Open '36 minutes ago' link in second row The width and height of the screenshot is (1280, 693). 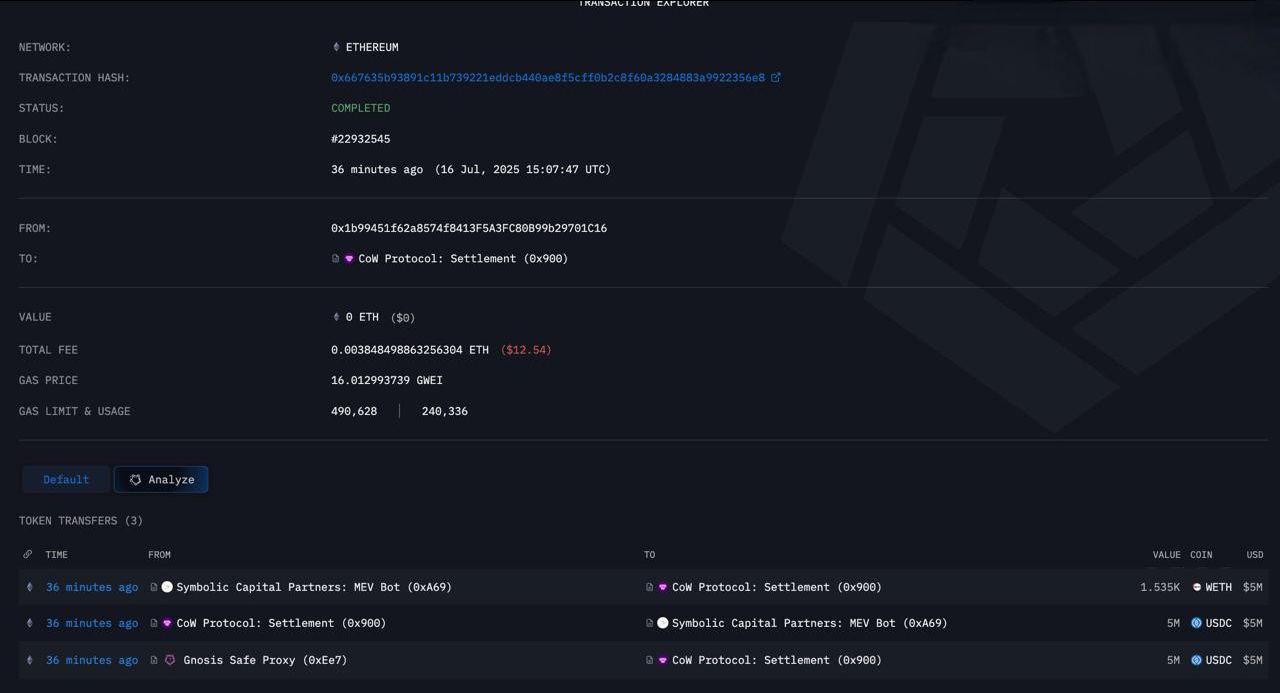92,624
